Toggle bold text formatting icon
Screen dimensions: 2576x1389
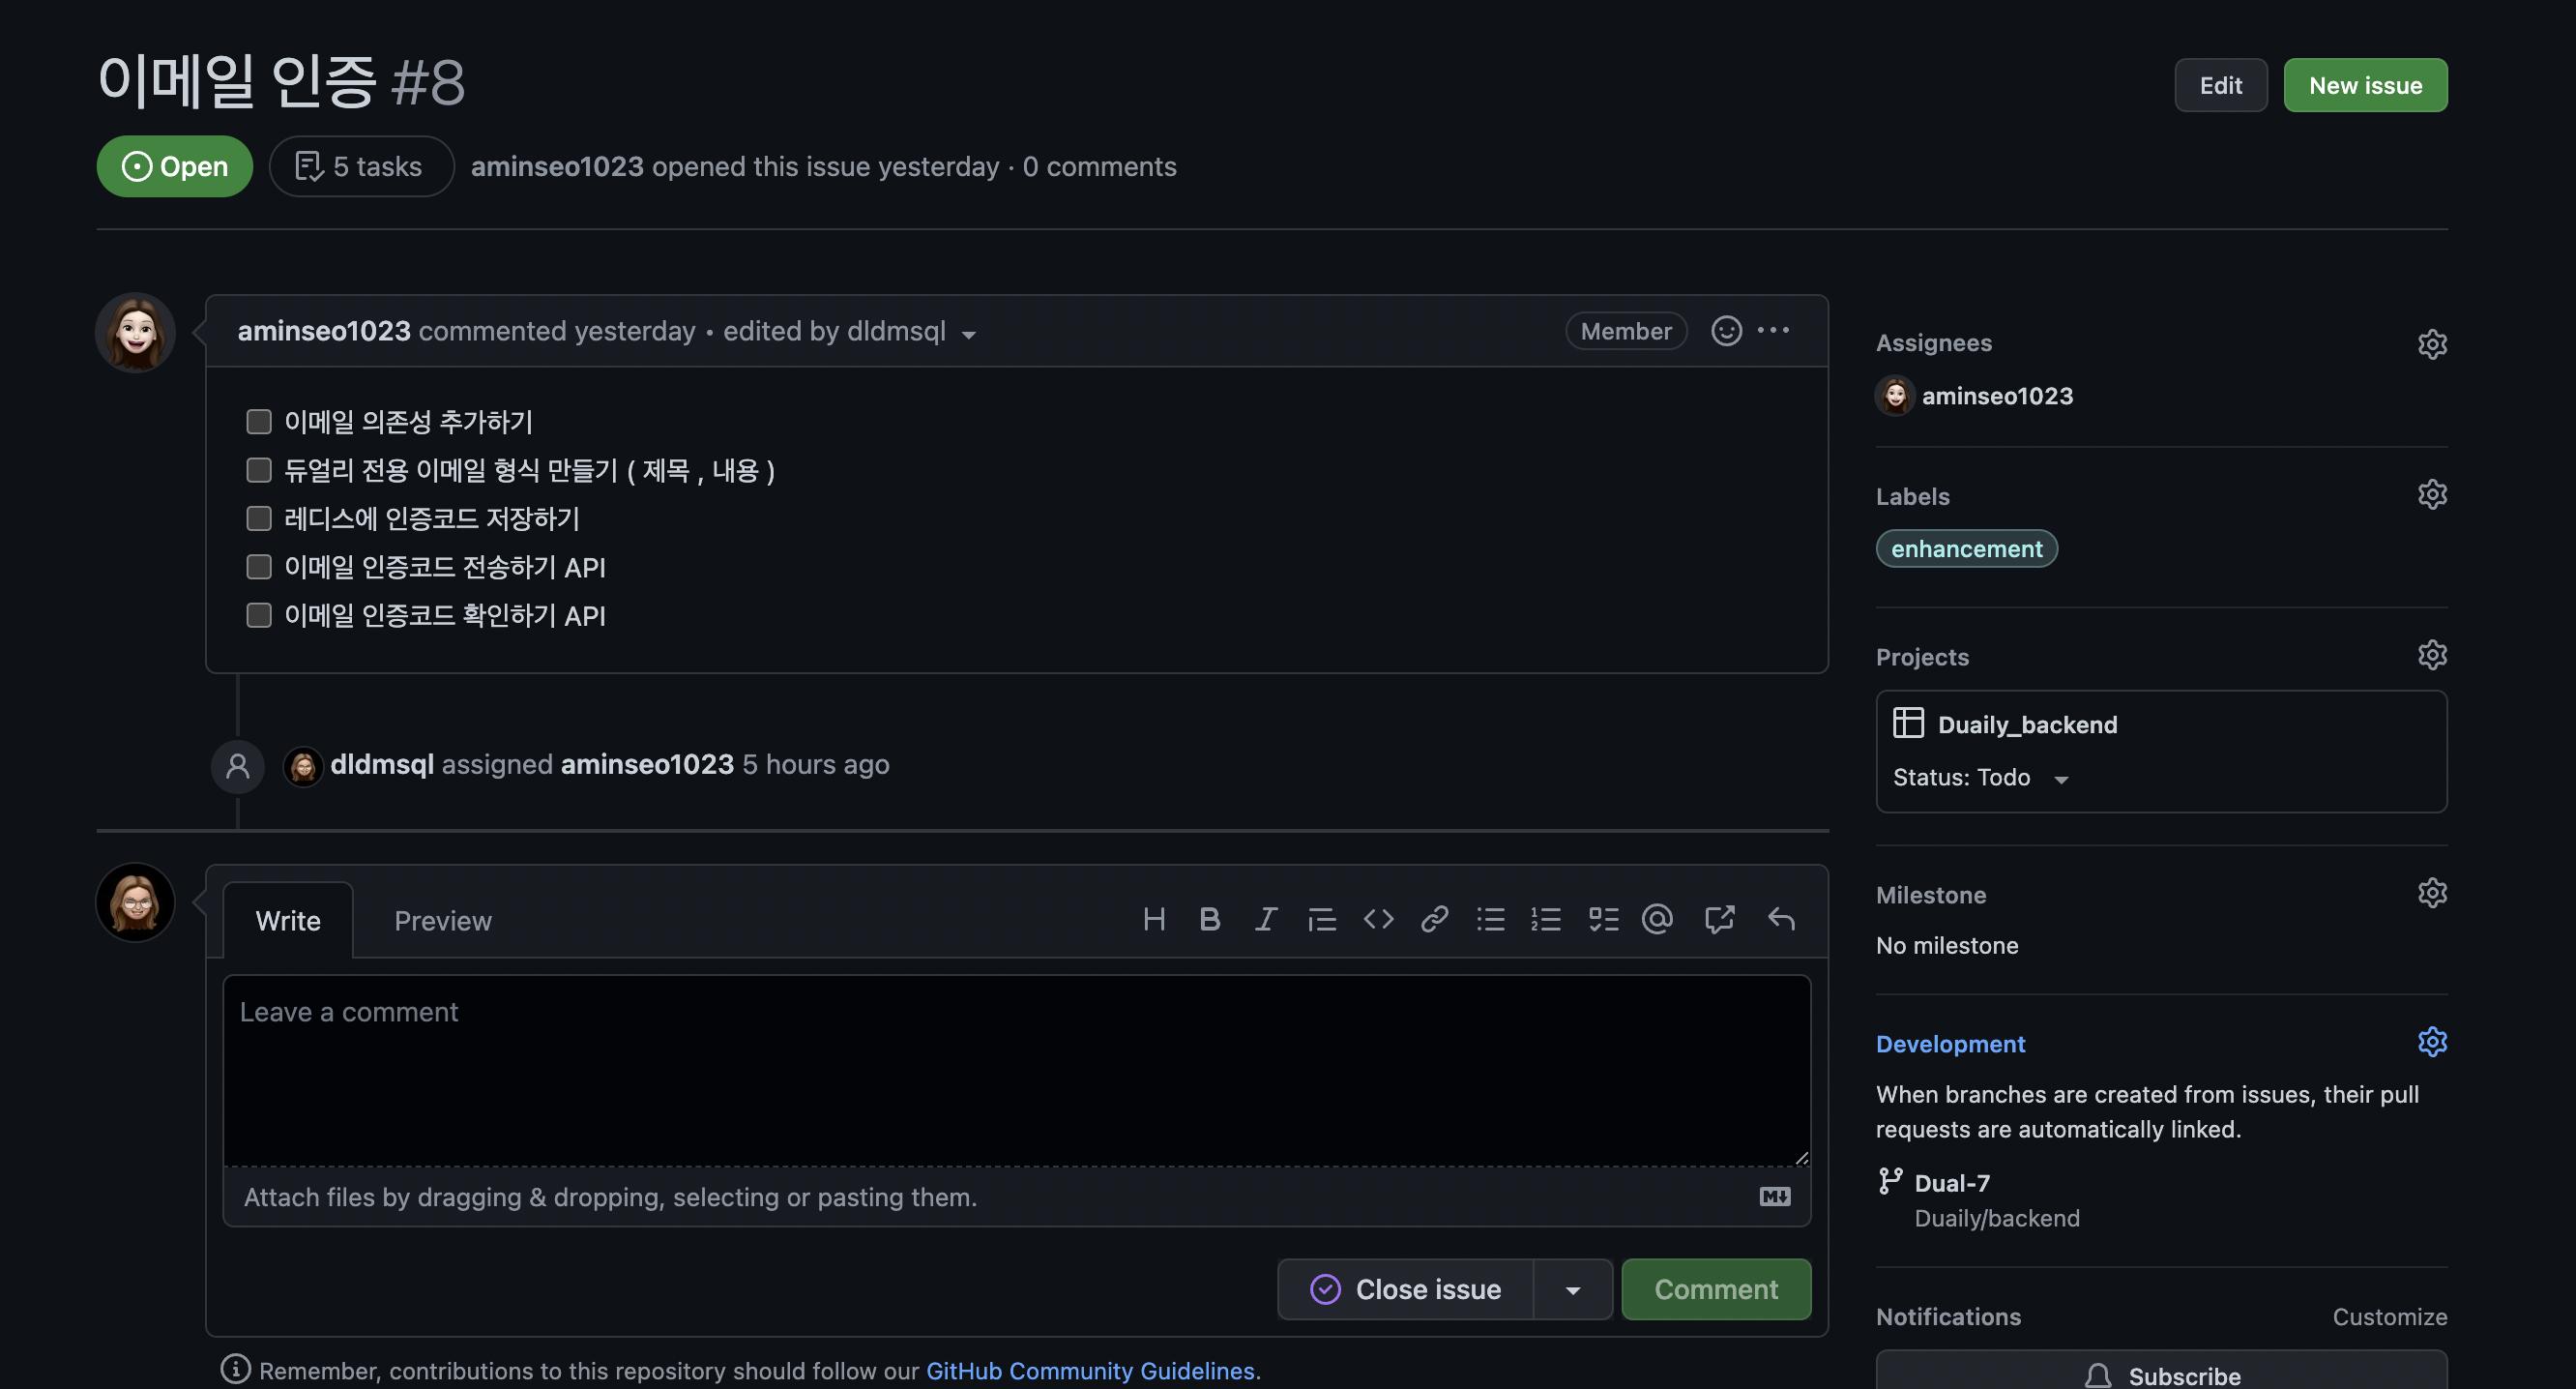1209,919
